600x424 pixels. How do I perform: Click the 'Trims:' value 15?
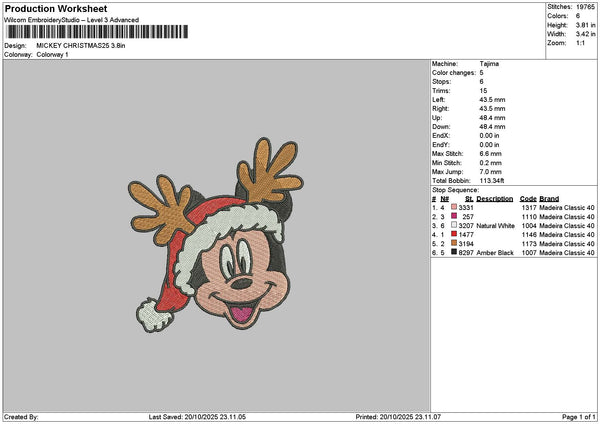[x=483, y=91]
